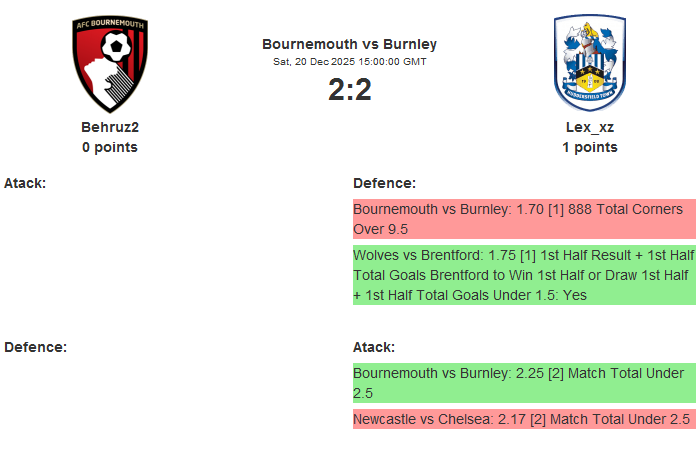Click Lex_xz's 1 points label
The height and width of the screenshot is (460, 700).
click(x=590, y=147)
